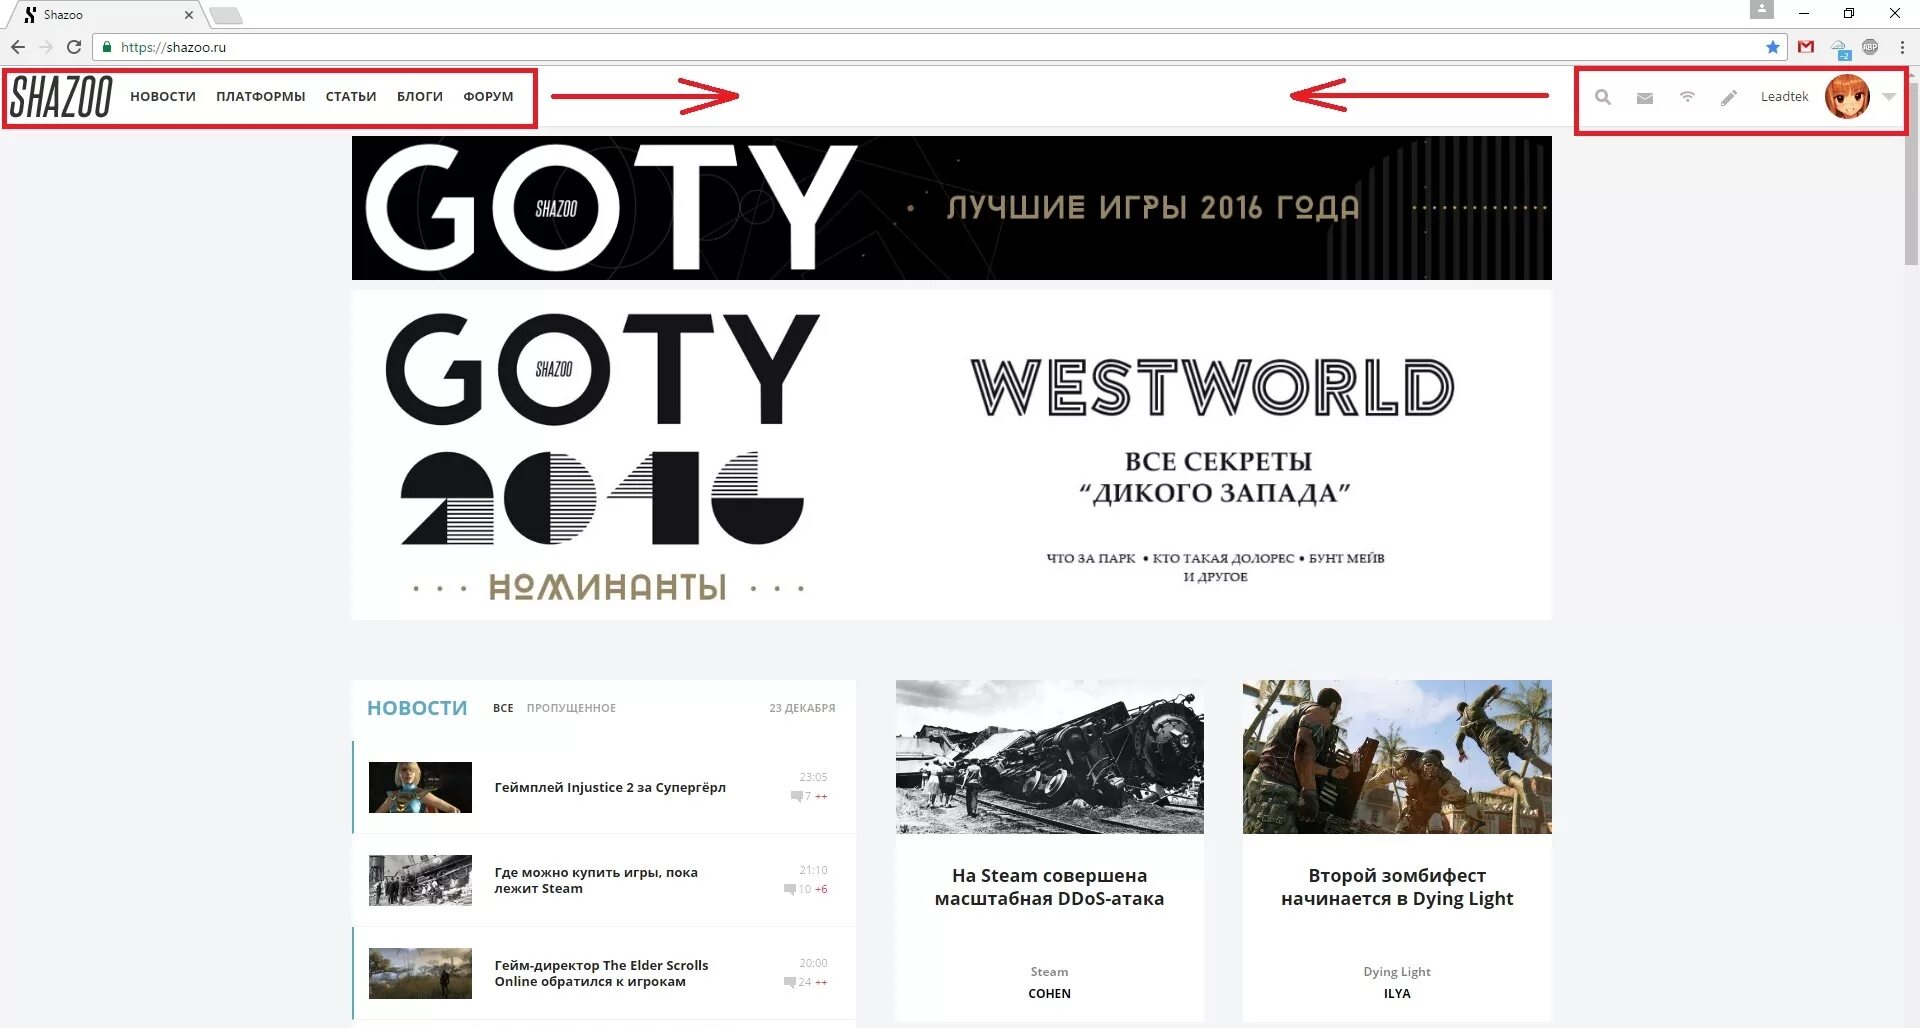Open the СТАТЬИ menu item

pyautogui.click(x=351, y=97)
